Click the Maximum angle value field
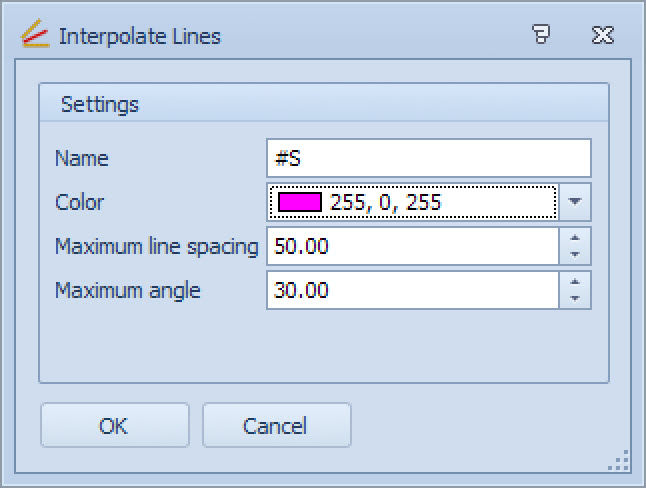The width and height of the screenshot is (646, 488). coord(412,290)
